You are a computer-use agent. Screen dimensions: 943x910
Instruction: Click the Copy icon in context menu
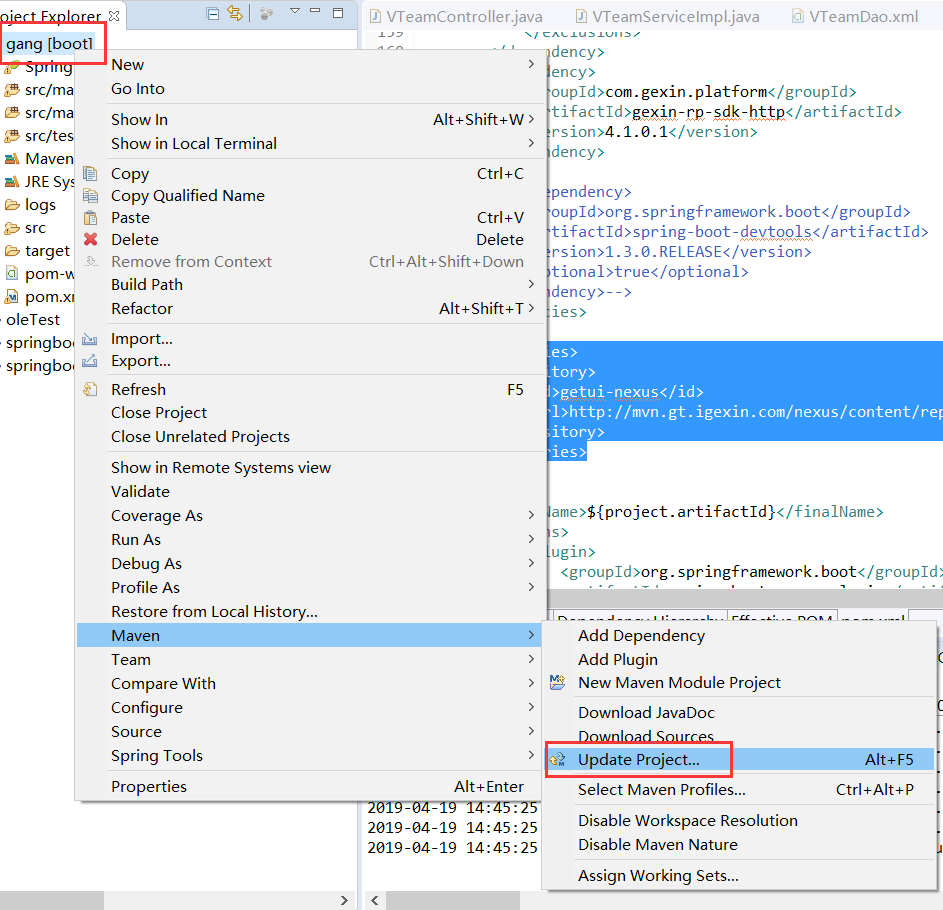point(90,174)
